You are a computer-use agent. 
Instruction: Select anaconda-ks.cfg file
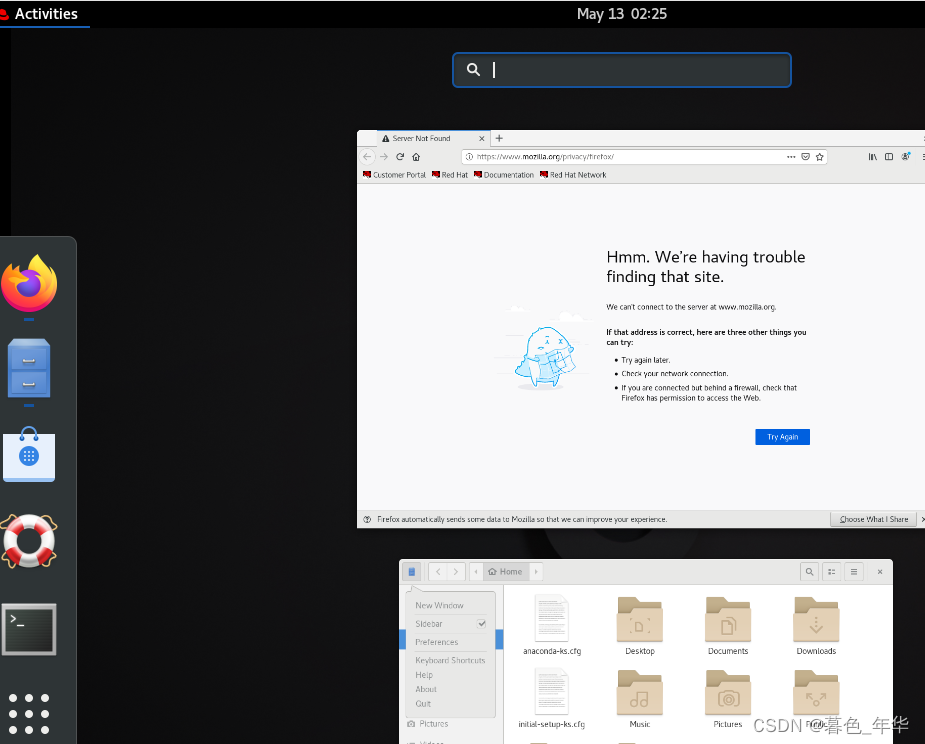[x=552, y=625]
